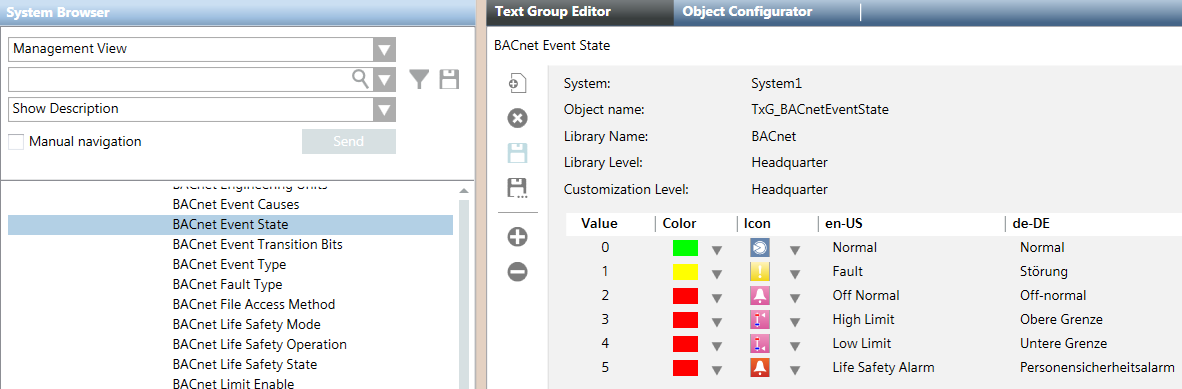Select BACnet Event Transition Bits in tree
Viewport: 1182px width, 389px height.
(258, 244)
